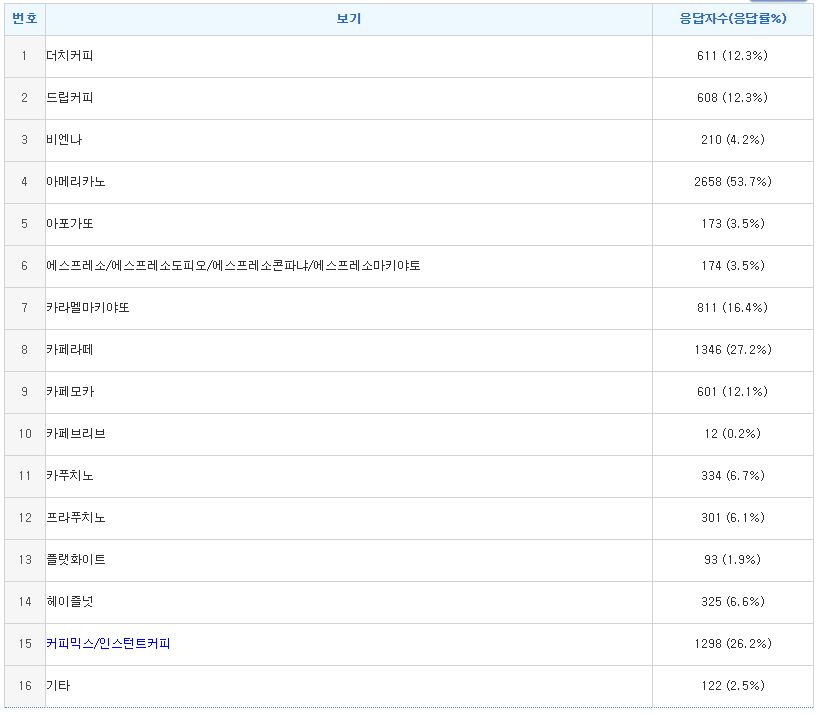The width and height of the screenshot is (820, 714).
Task: Select row number 1 beside 더치커피
Action: tap(25, 55)
